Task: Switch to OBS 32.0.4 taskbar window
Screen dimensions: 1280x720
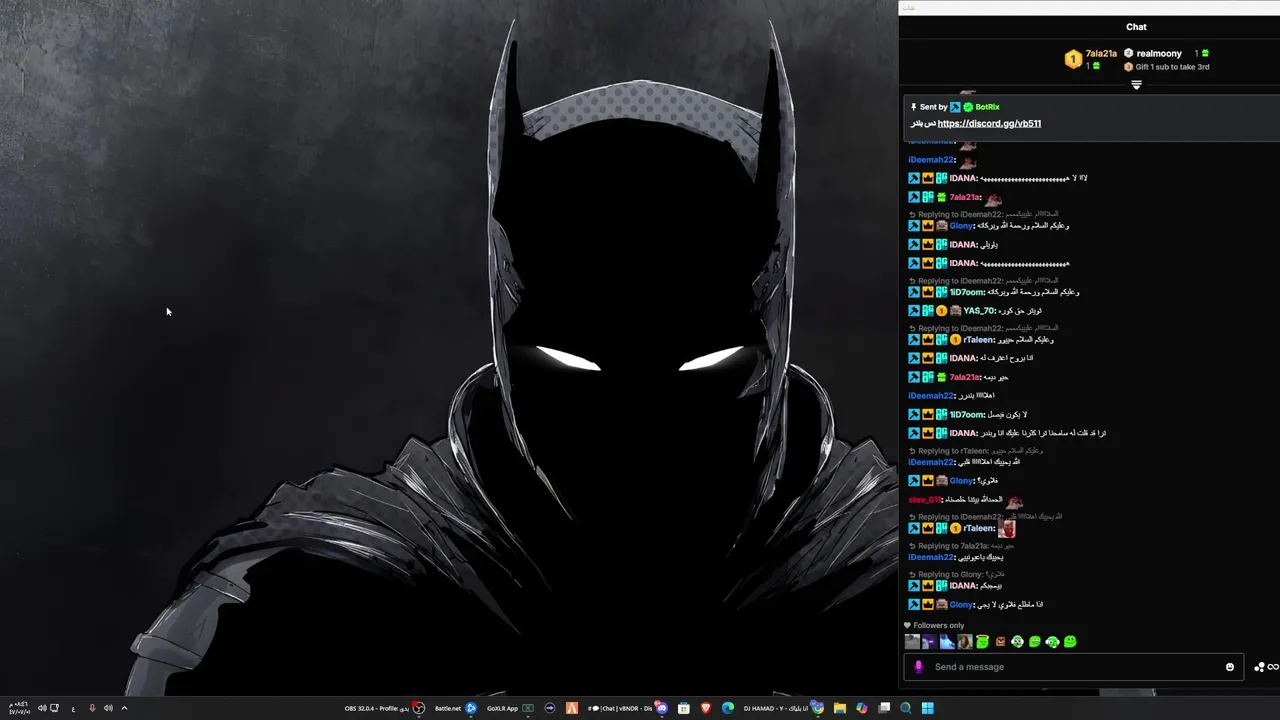Action: click(x=385, y=708)
